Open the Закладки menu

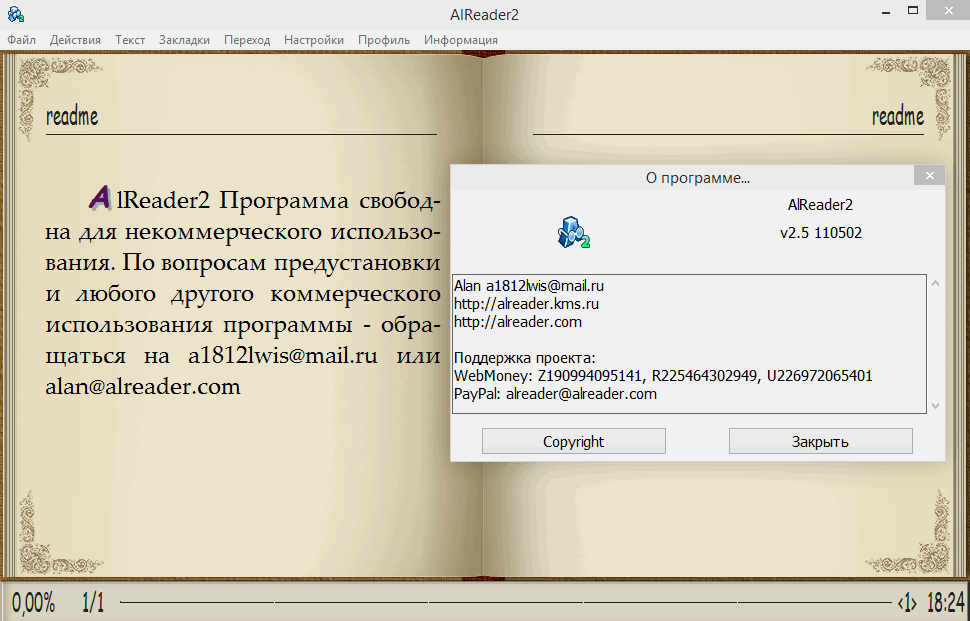click(184, 40)
